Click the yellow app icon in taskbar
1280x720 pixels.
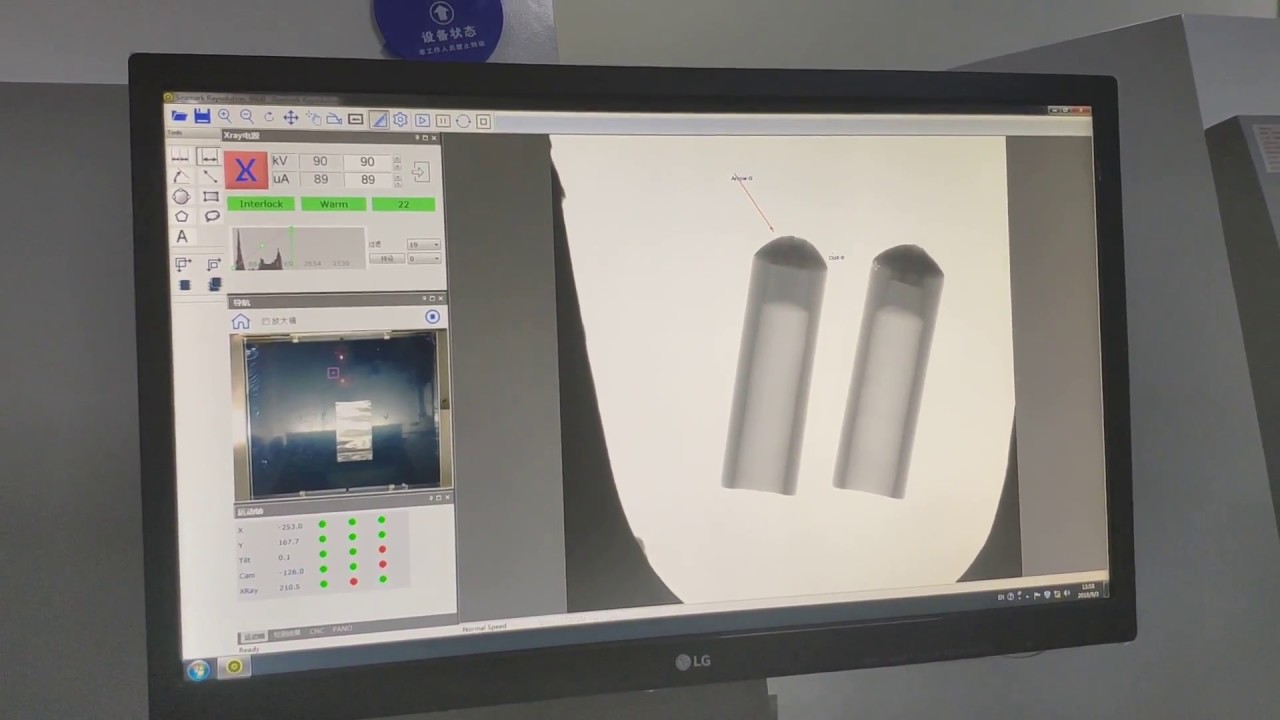click(x=234, y=667)
